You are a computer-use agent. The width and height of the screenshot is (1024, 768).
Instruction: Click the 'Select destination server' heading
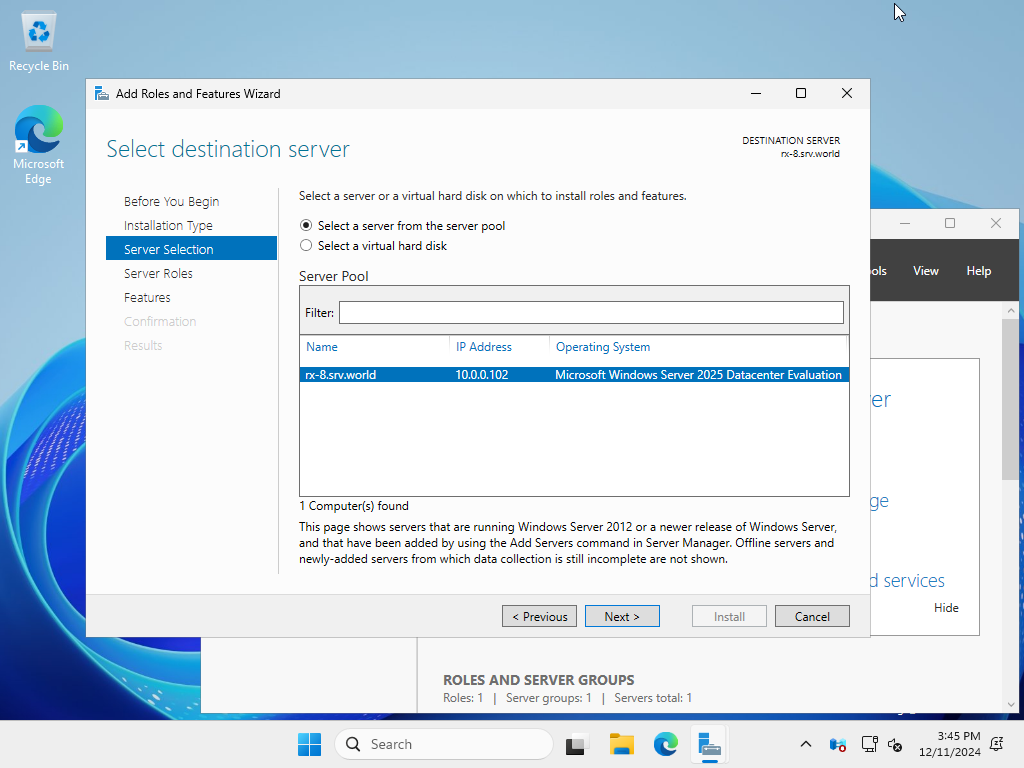[228, 149]
